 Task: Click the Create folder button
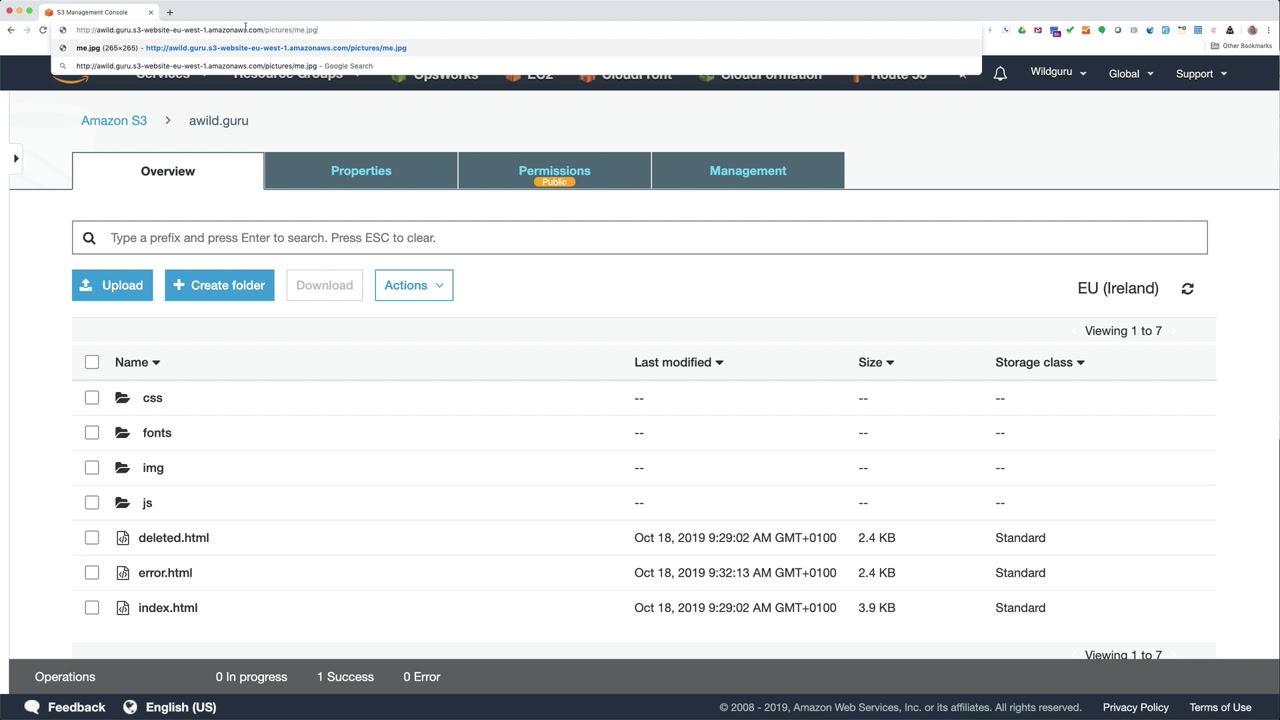pos(219,285)
